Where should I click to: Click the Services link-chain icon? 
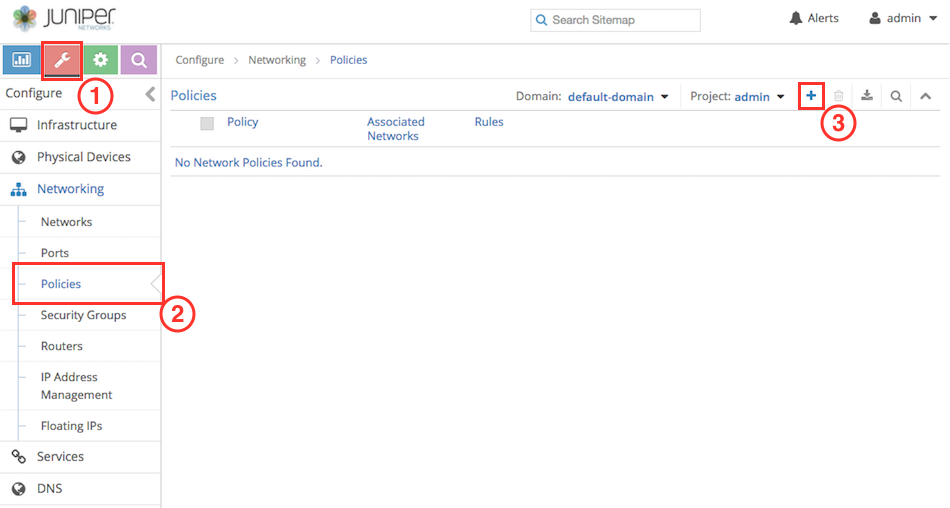pos(18,457)
